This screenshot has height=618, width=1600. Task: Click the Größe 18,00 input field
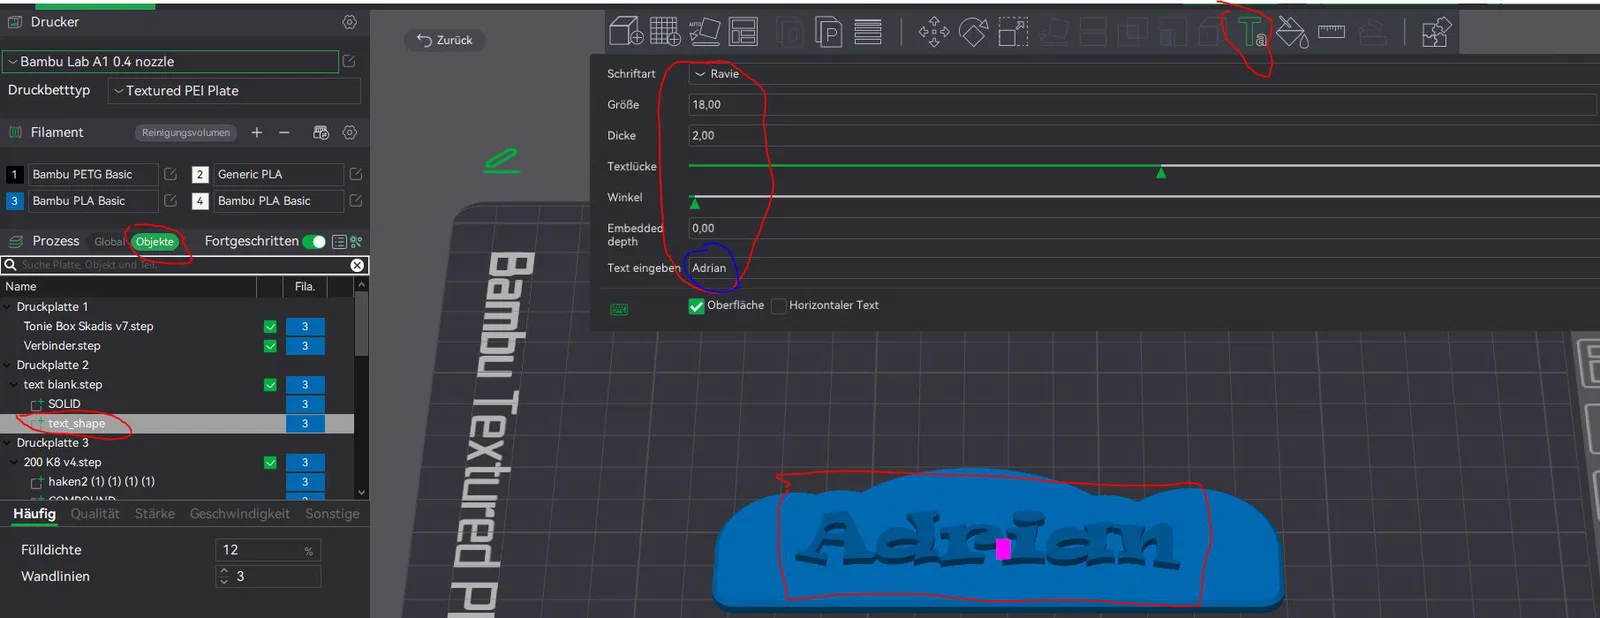point(1142,105)
